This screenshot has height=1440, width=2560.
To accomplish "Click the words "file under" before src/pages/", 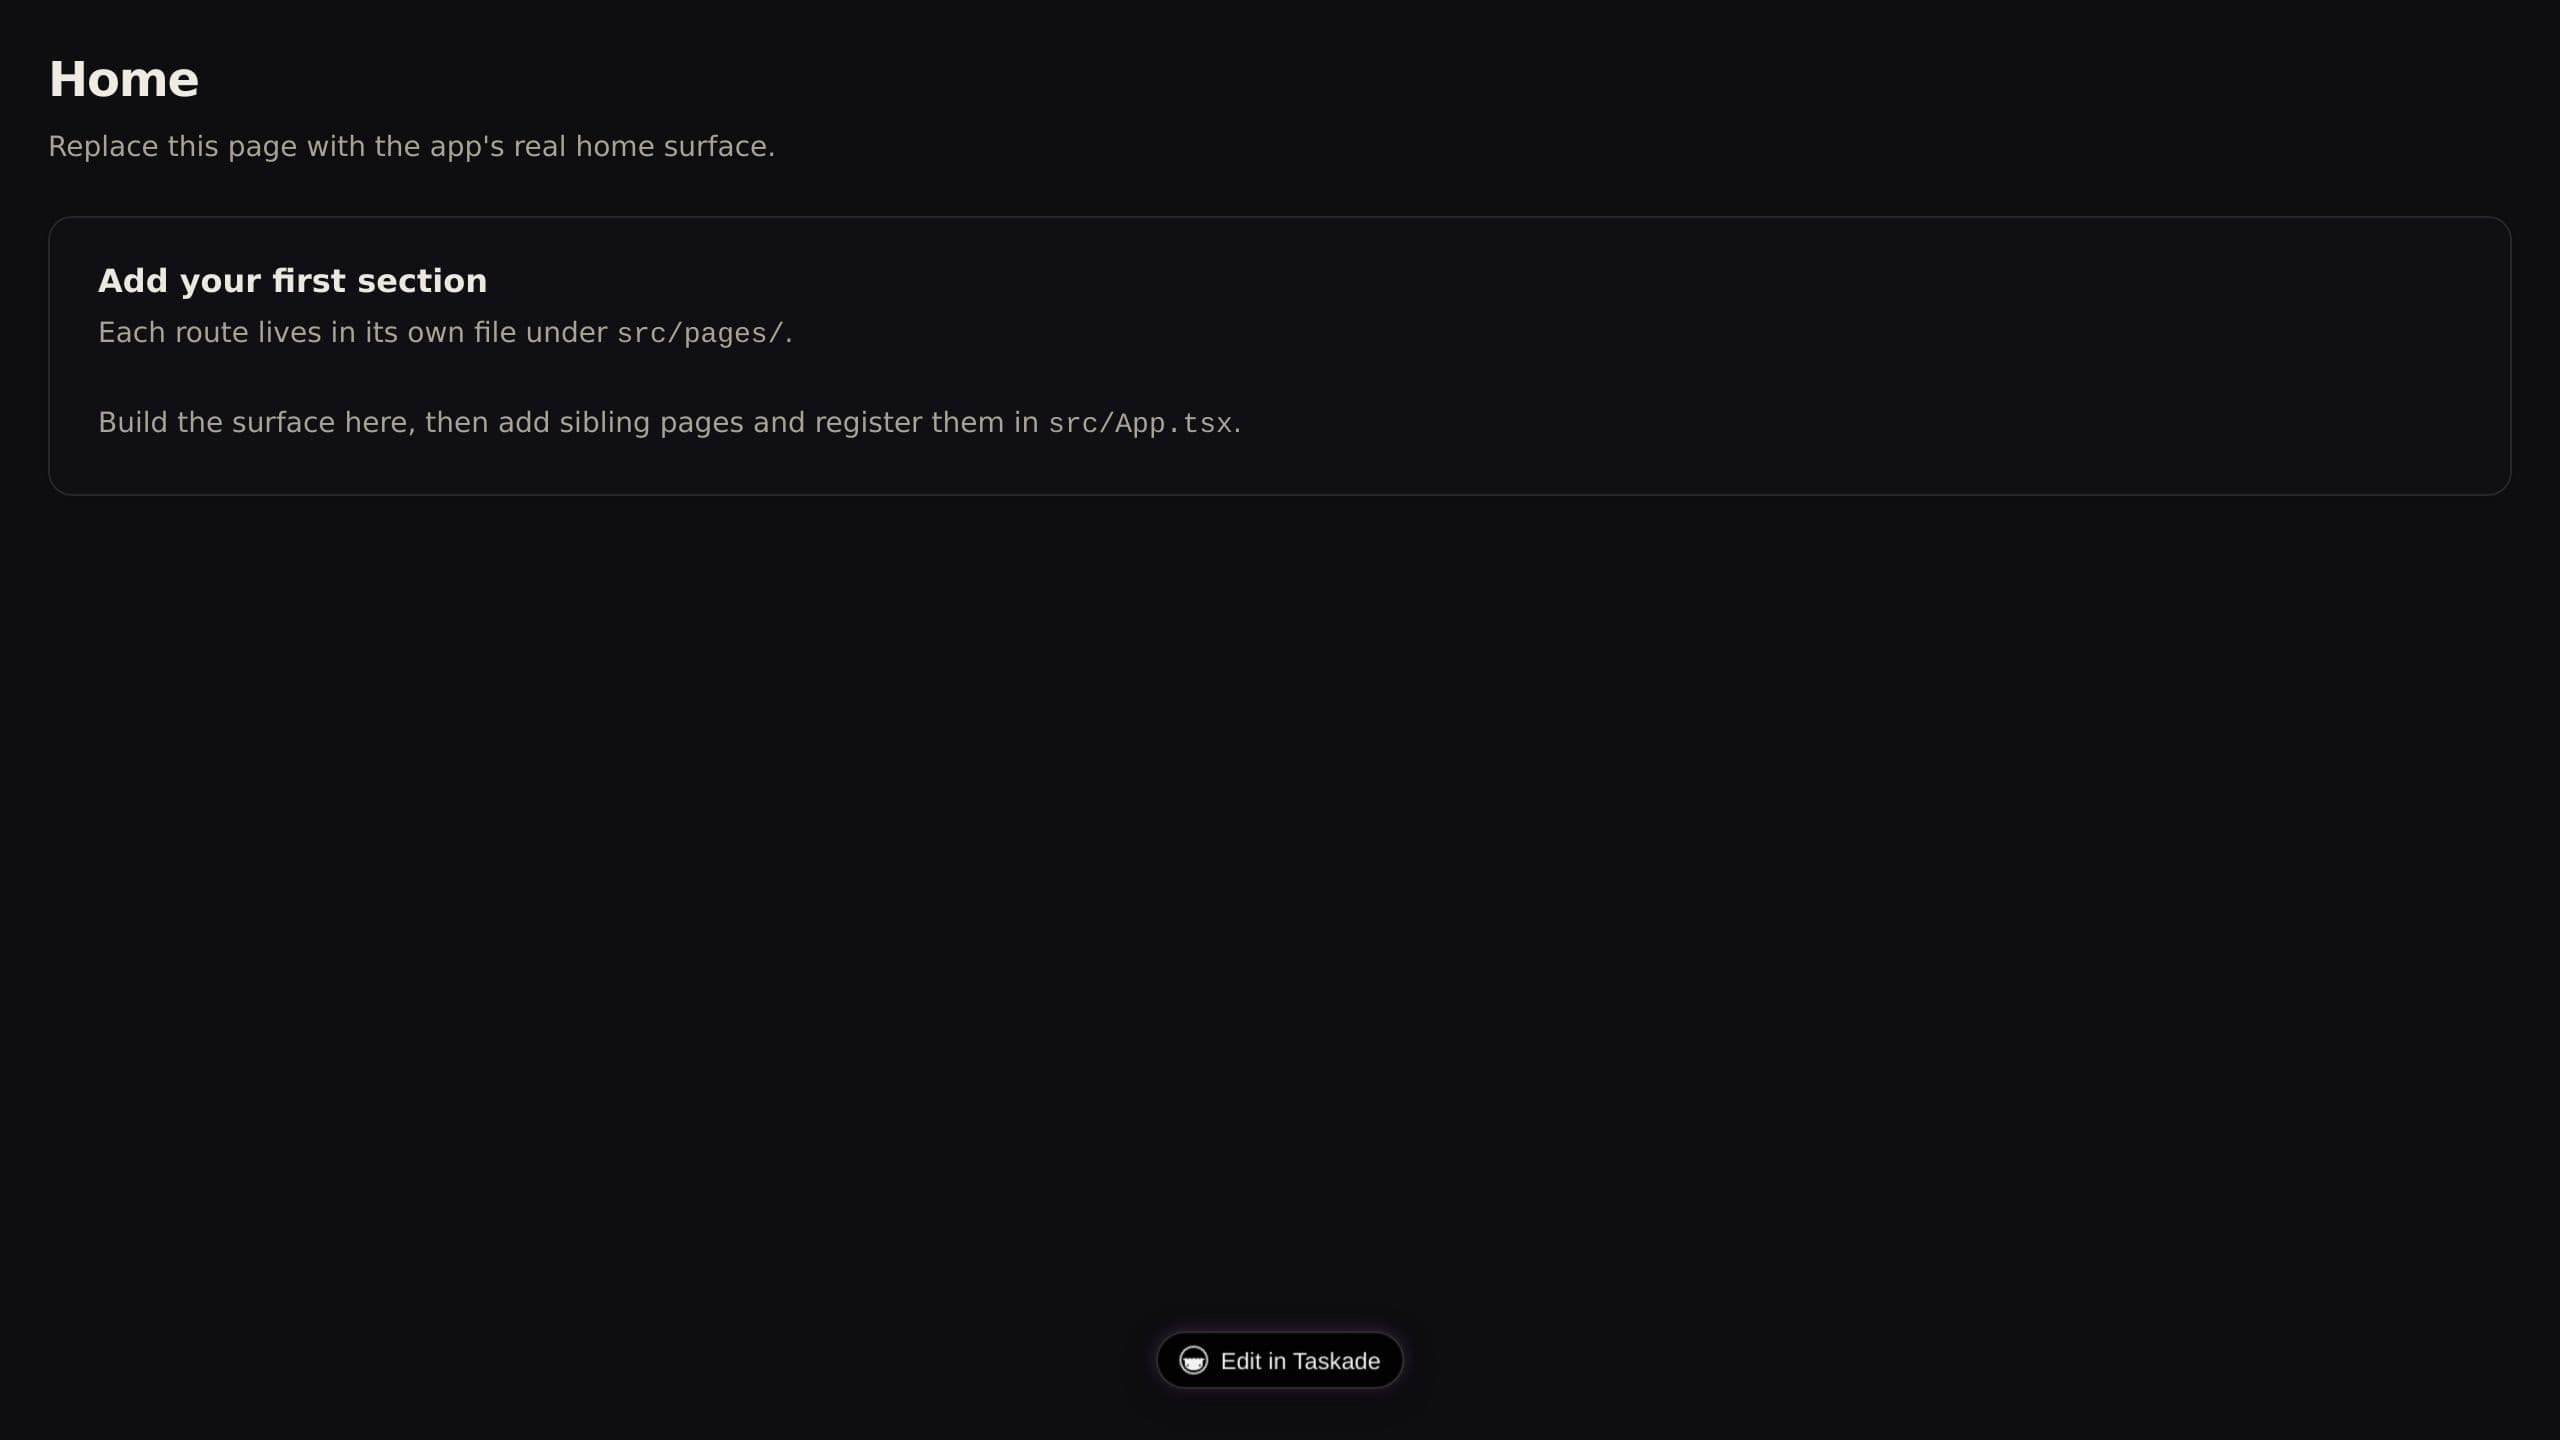I will [x=540, y=332].
